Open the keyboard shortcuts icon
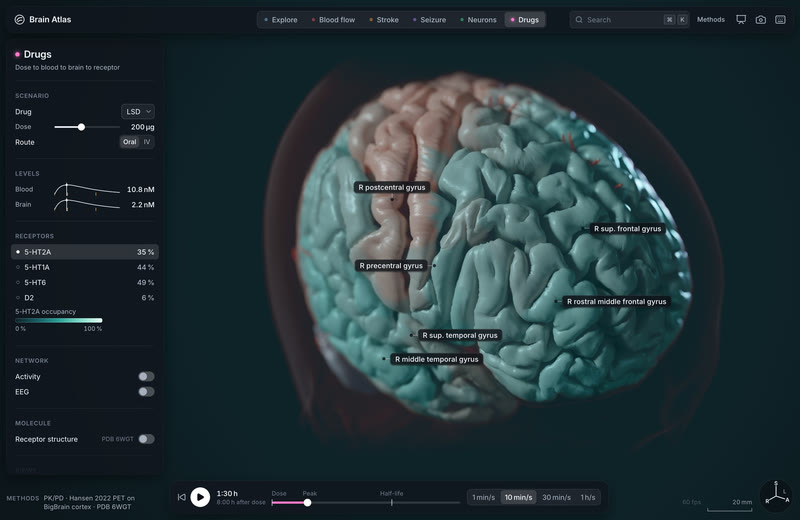Viewport: 800px width, 520px height. coord(780,19)
